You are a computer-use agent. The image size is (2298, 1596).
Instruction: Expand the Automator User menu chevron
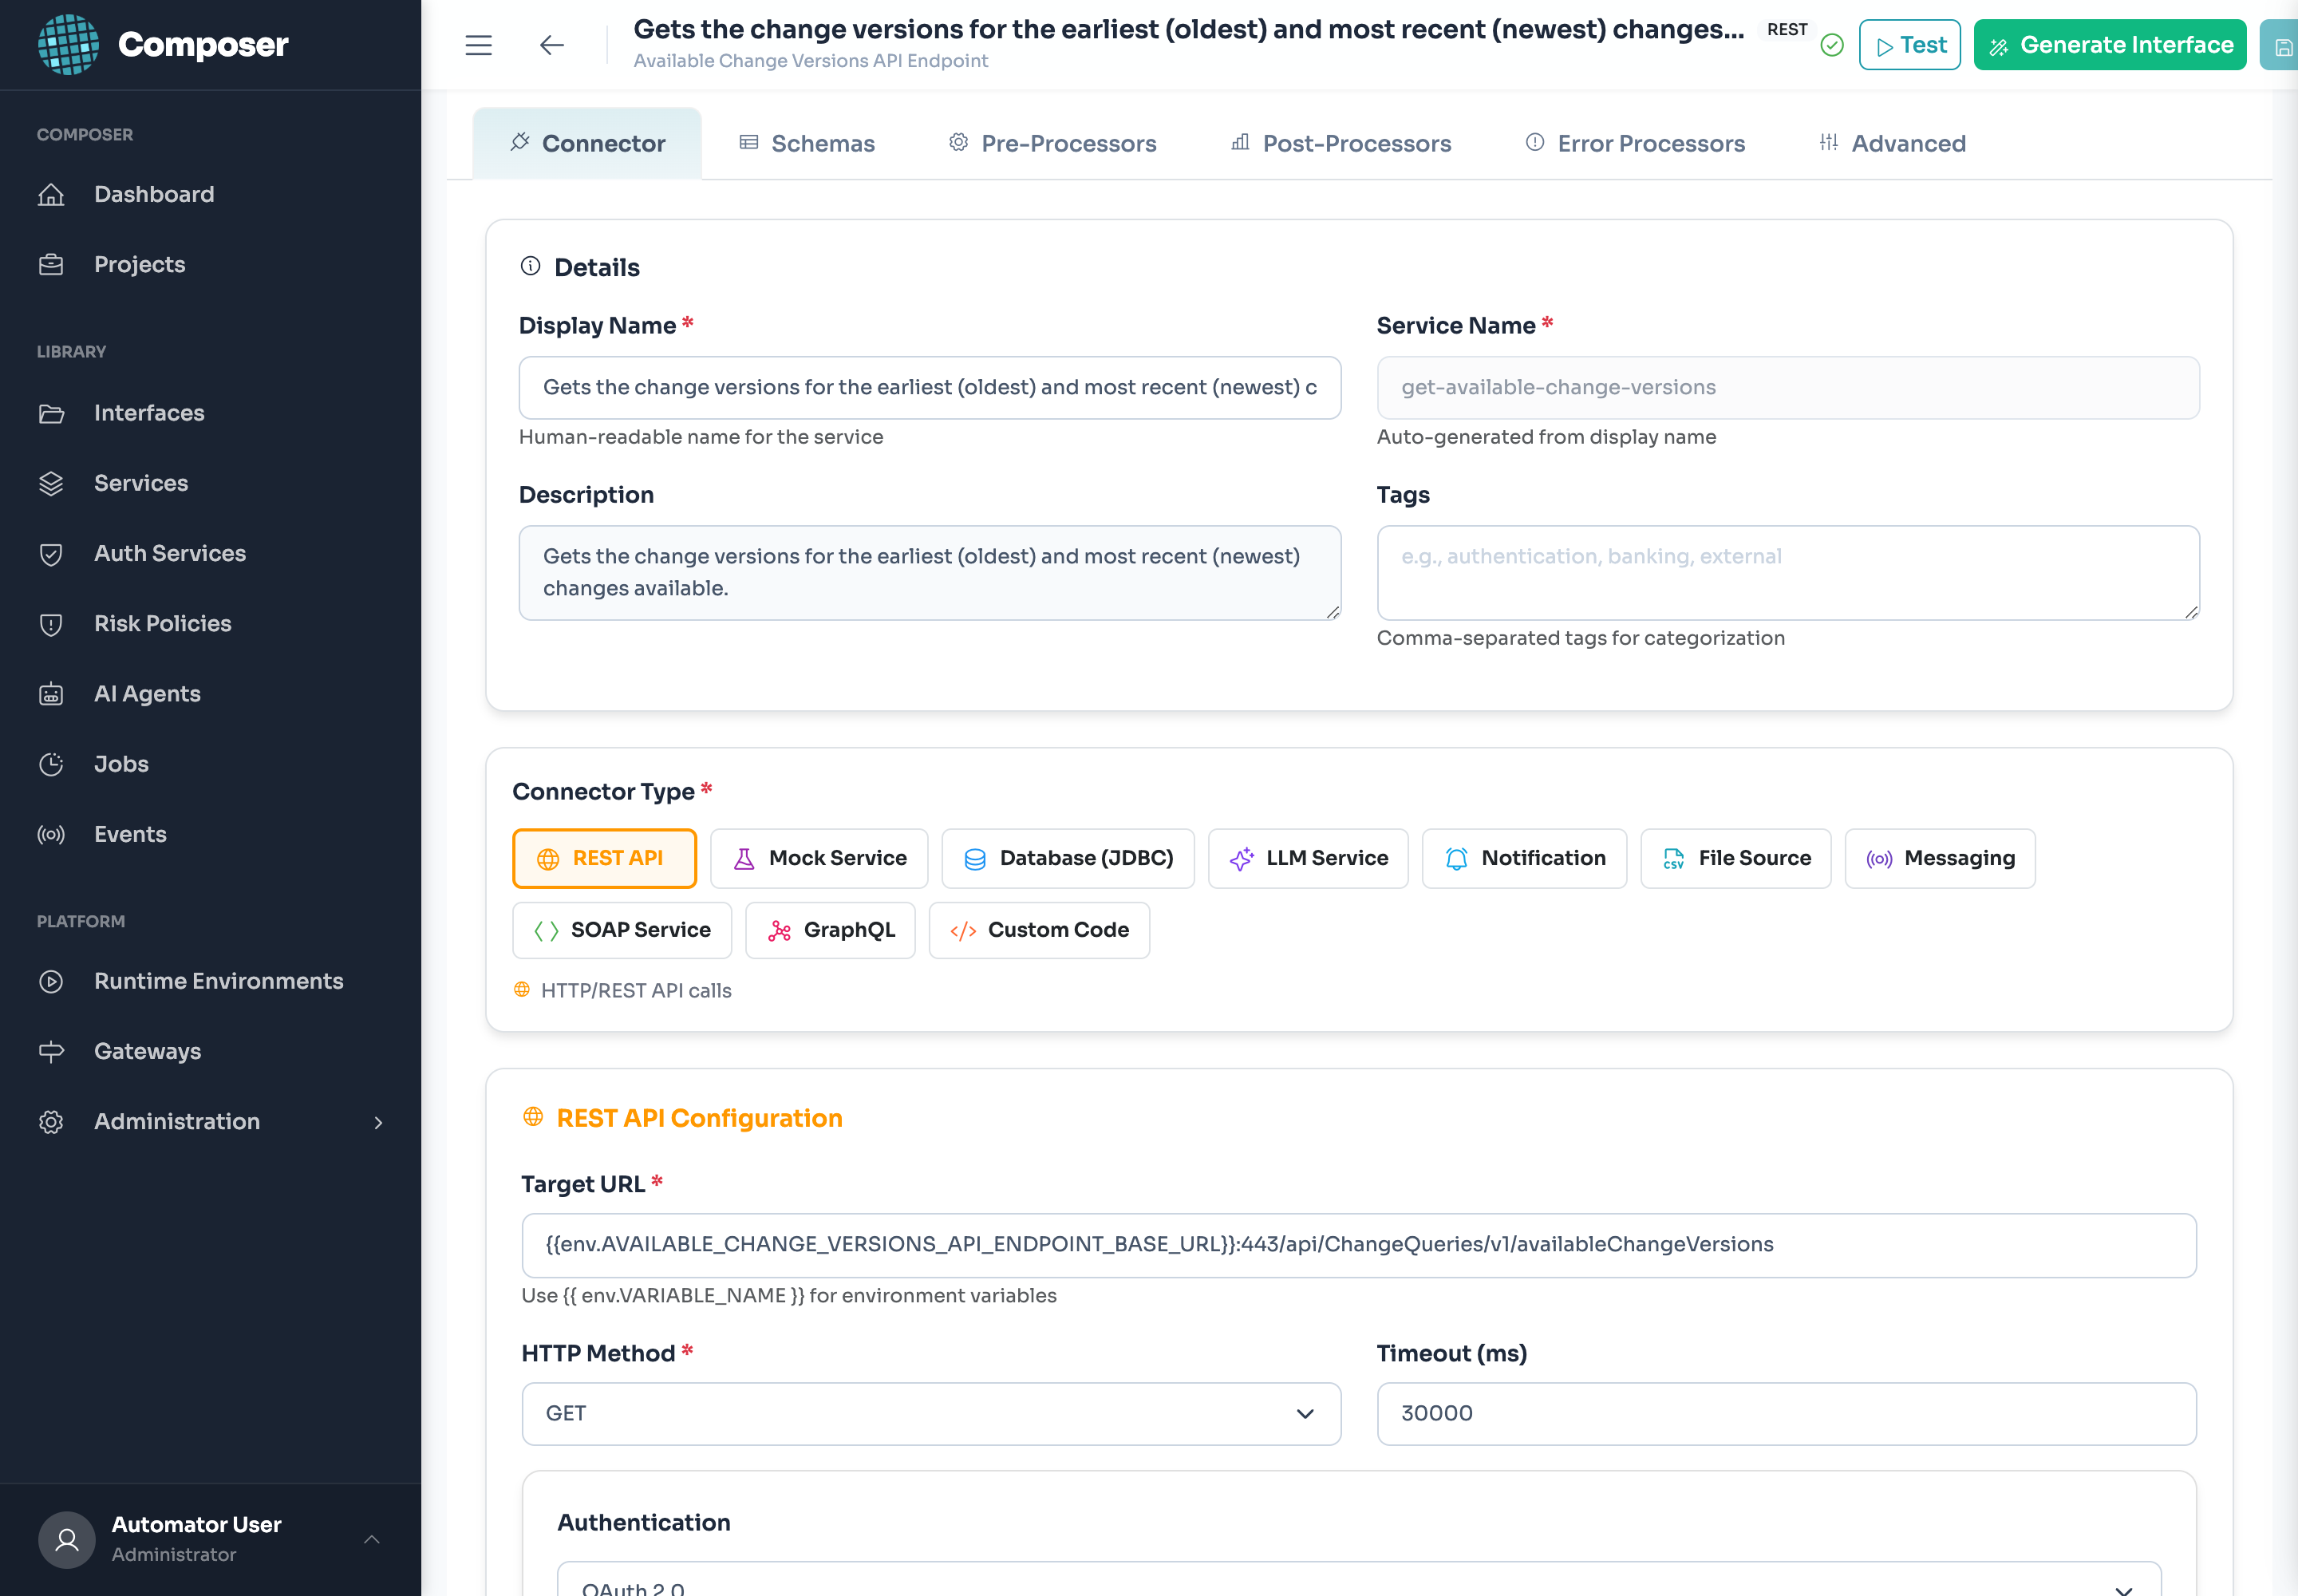pyautogui.click(x=372, y=1539)
